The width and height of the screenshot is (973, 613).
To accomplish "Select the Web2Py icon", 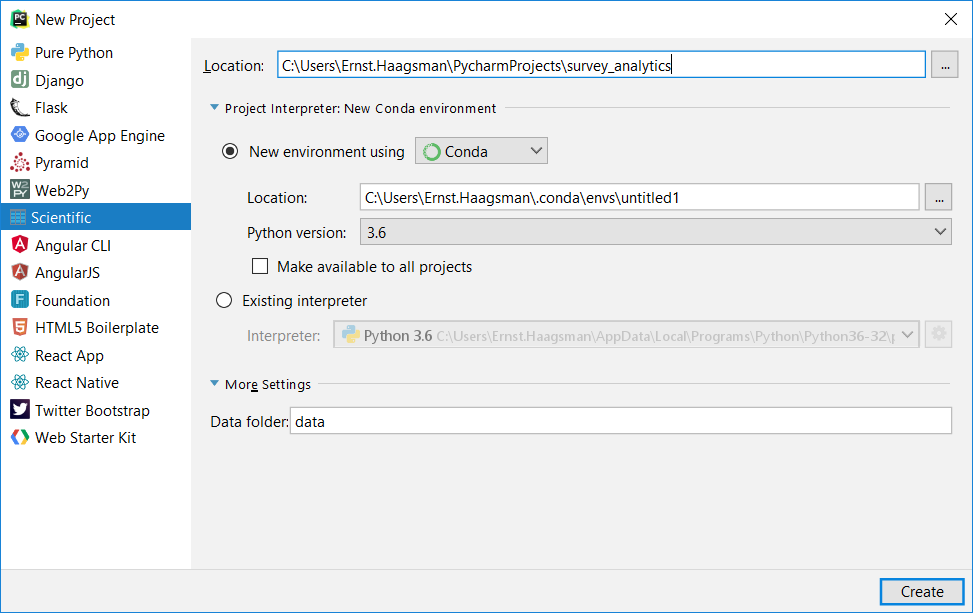I will (20, 189).
